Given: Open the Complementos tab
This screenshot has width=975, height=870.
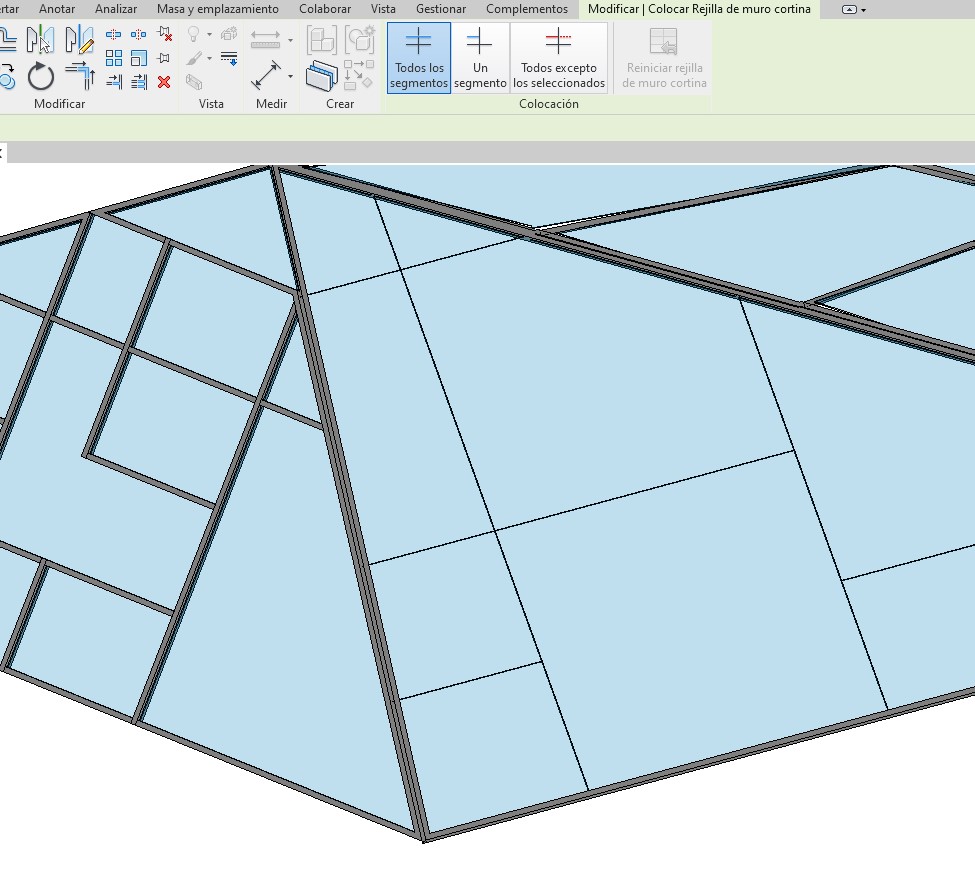Looking at the screenshot, I should coord(526,9).
